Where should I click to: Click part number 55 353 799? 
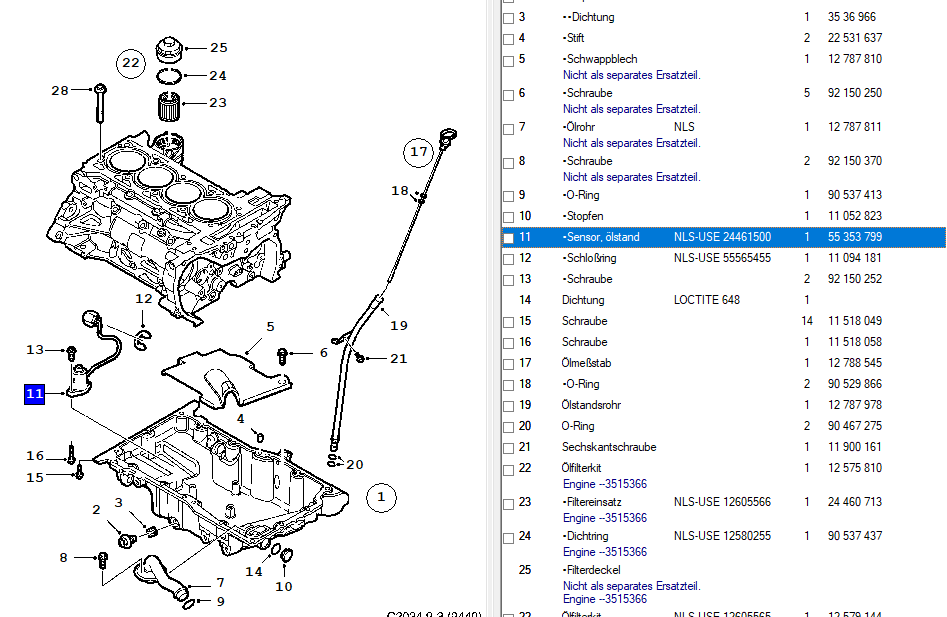pyautogui.click(x=855, y=237)
